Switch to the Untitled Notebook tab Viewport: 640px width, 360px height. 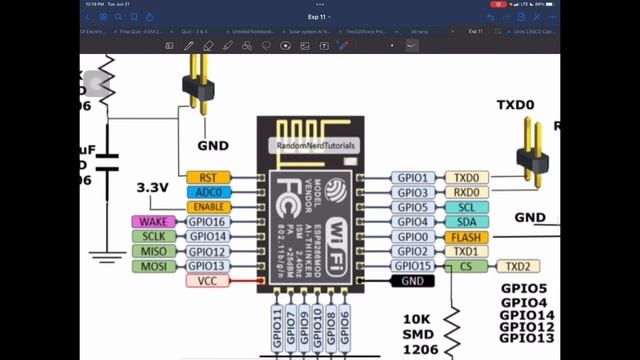coord(253,31)
